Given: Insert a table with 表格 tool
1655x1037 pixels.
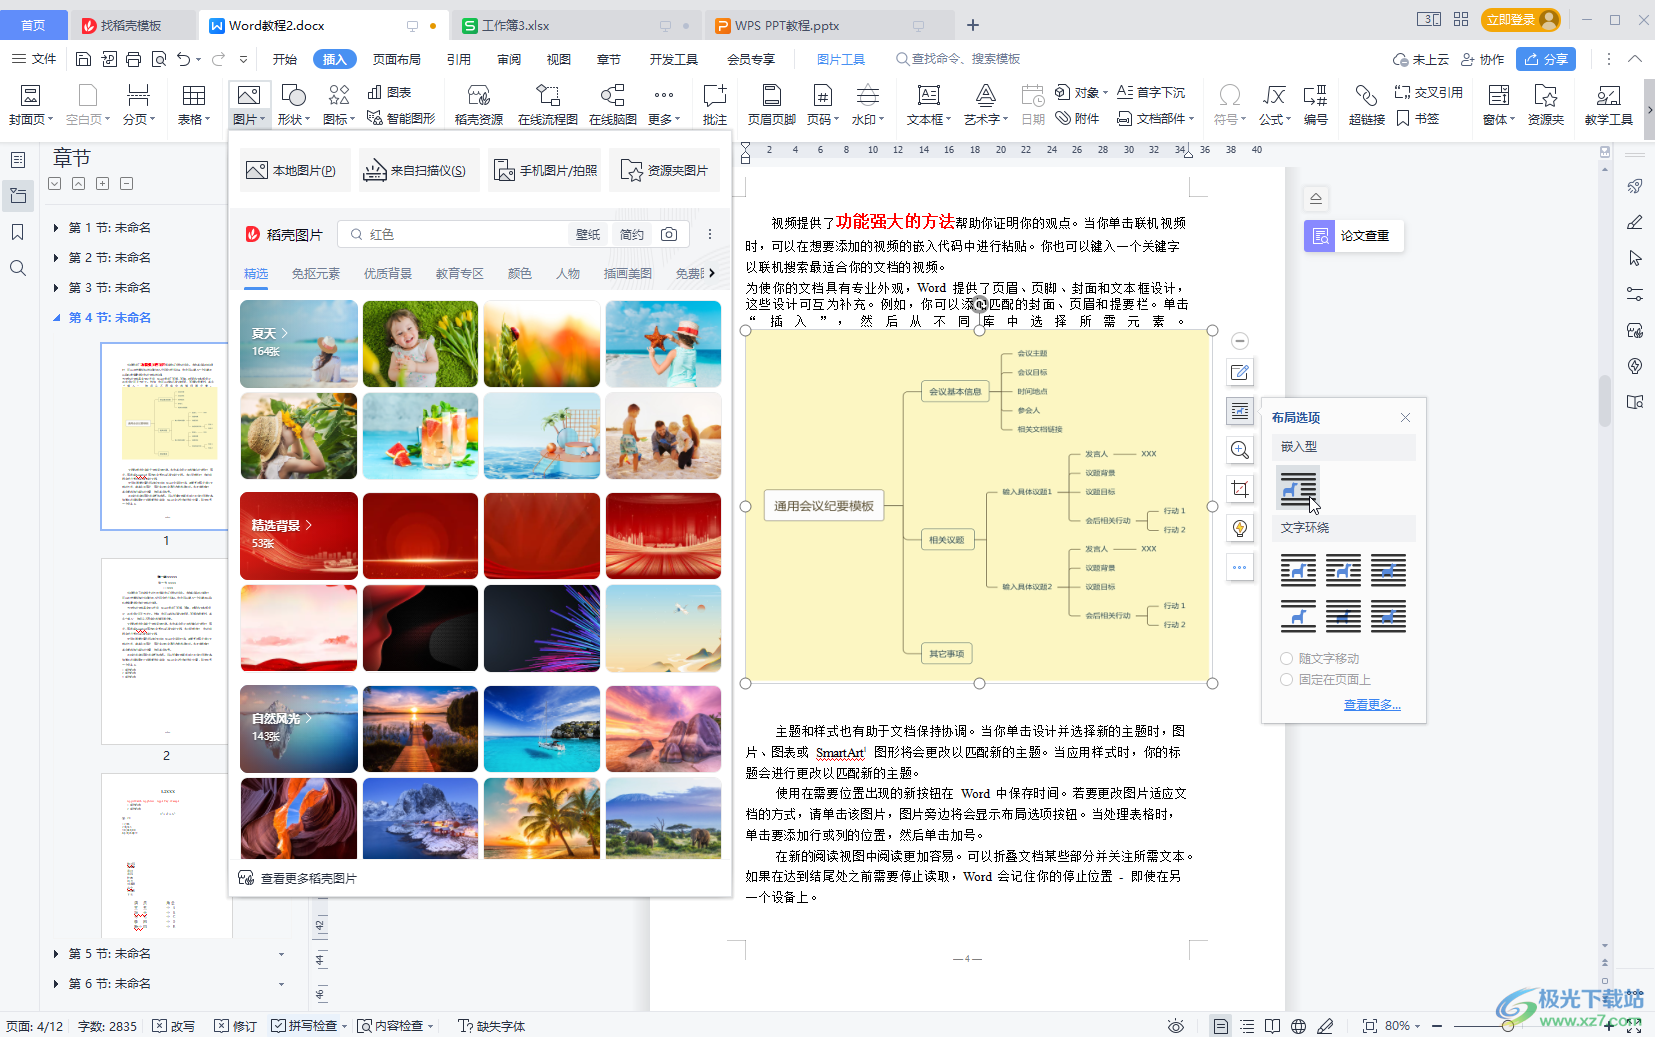Looking at the screenshot, I should 193,105.
